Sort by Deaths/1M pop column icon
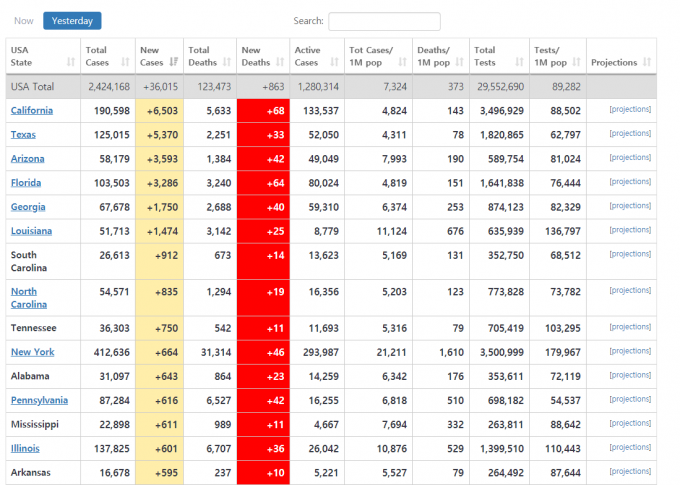Screen dimensions: 680x485 (x=461, y=63)
